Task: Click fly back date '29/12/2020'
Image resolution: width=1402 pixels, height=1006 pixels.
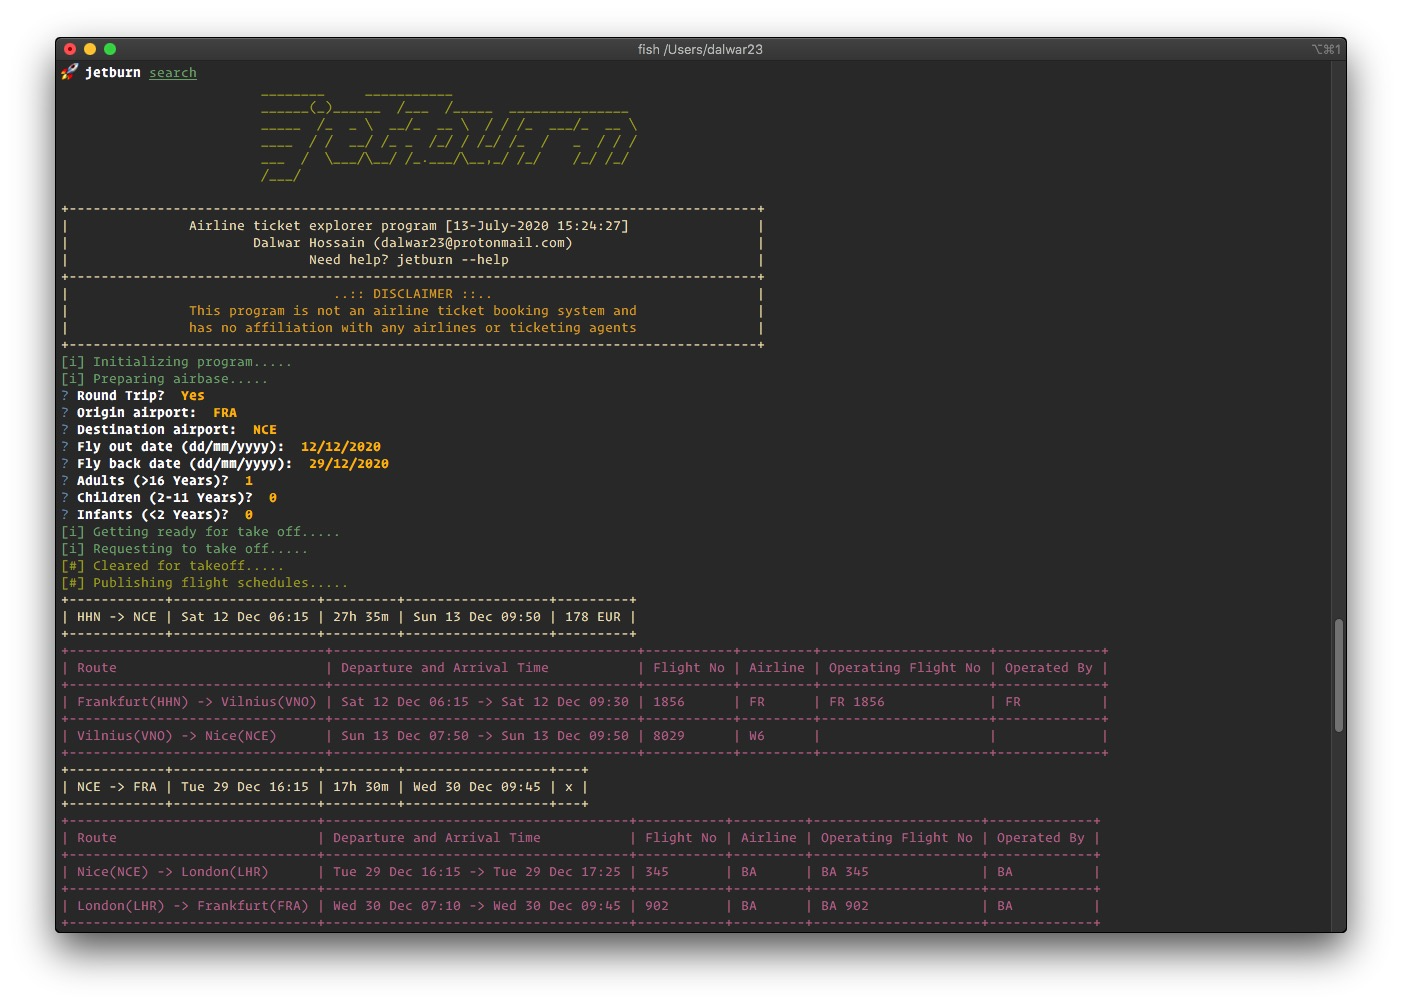Action: 349,464
